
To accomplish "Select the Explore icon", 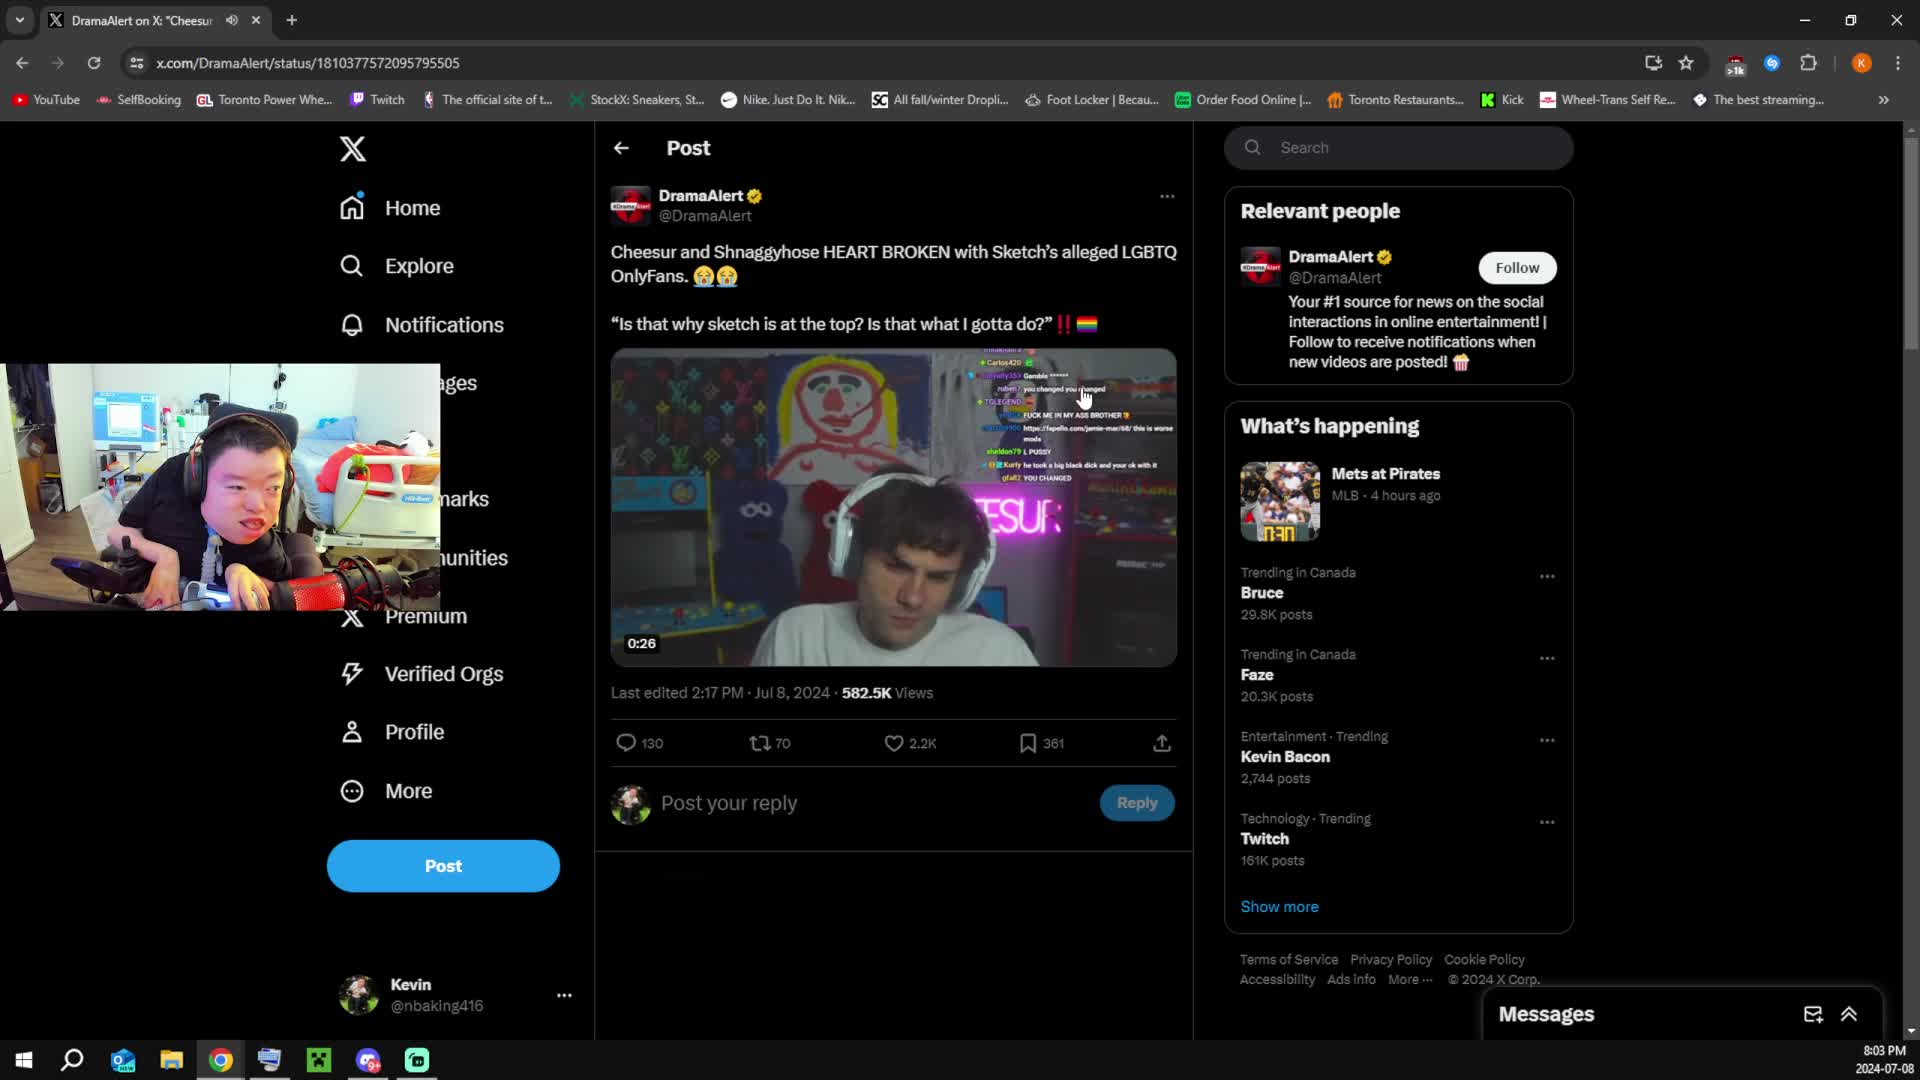I will (x=352, y=266).
